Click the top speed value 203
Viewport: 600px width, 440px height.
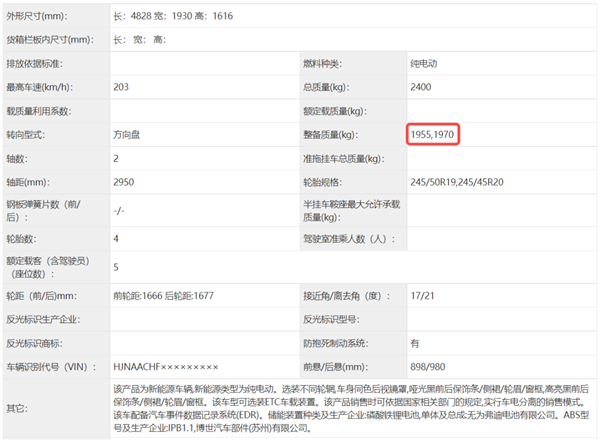coord(123,87)
